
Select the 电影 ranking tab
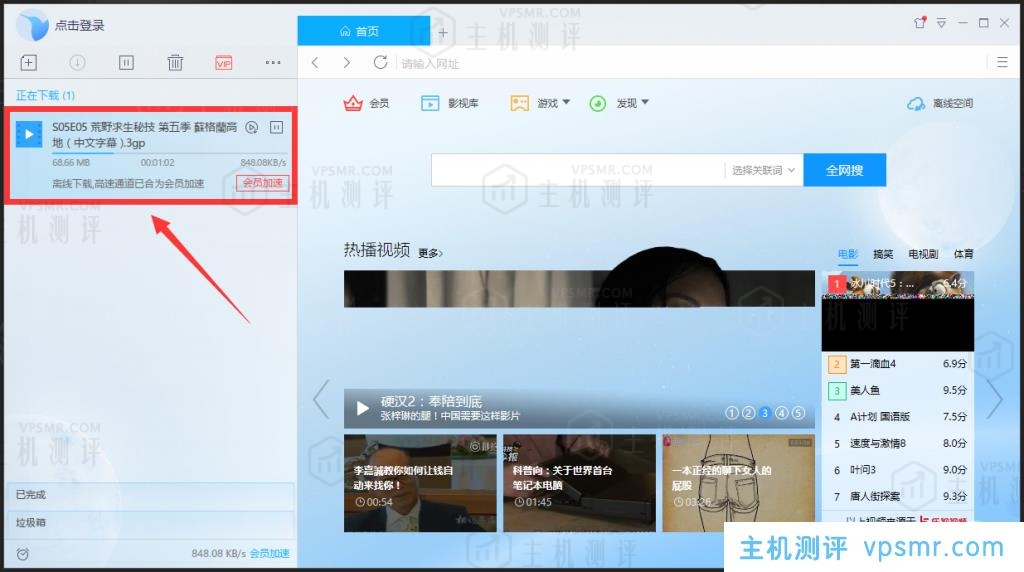click(848, 254)
